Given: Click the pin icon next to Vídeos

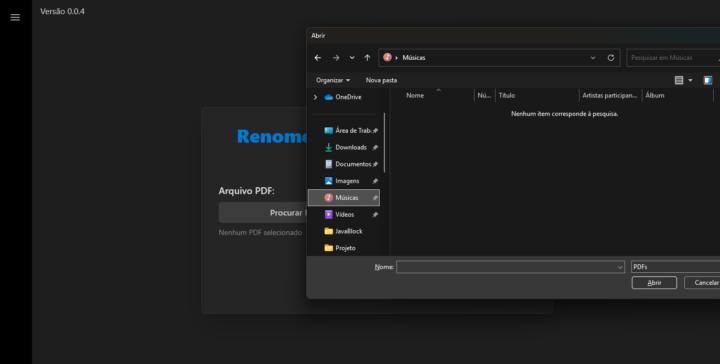Looking at the screenshot, I should 375,215.
